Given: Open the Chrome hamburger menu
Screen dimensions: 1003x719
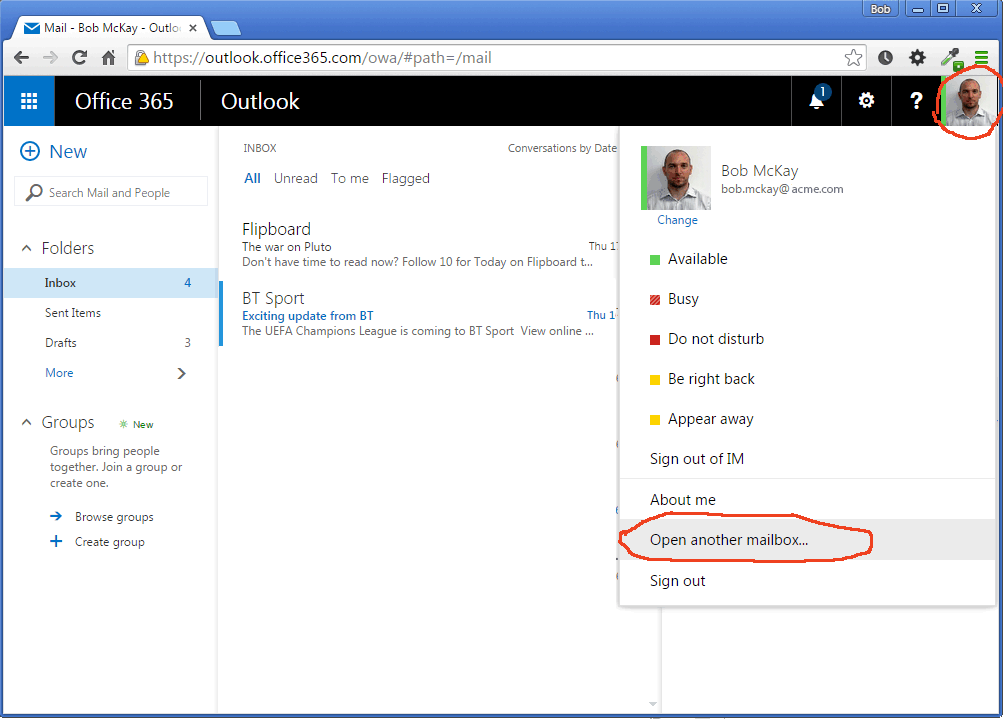Looking at the screenshot, I should click(x=981, y=58).
